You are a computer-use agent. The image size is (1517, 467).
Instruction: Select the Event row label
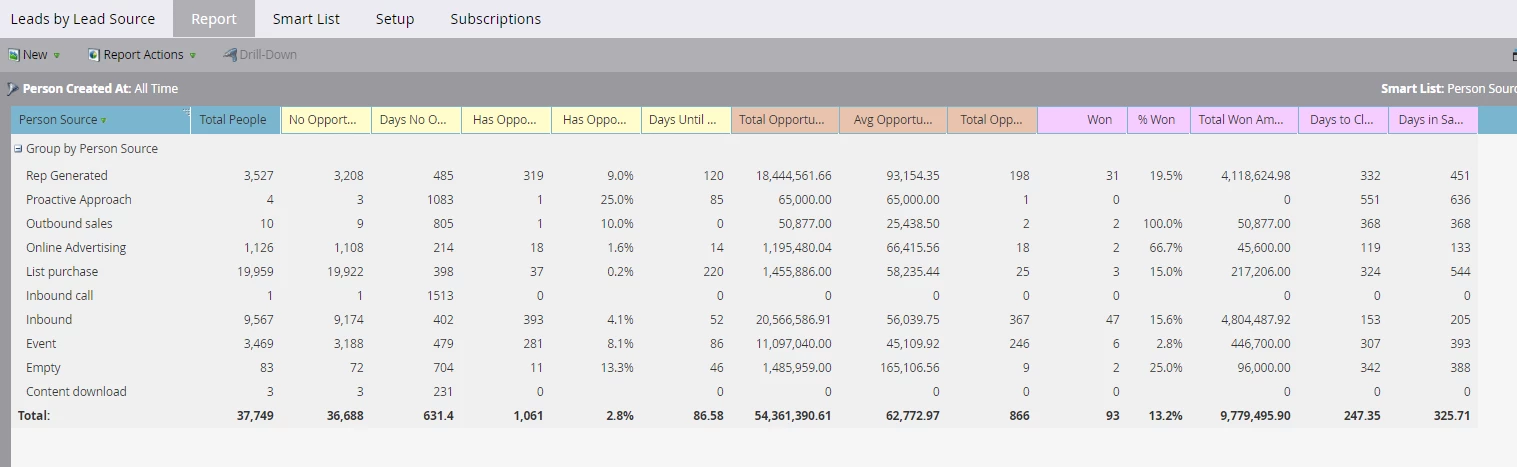click(43, 344)
